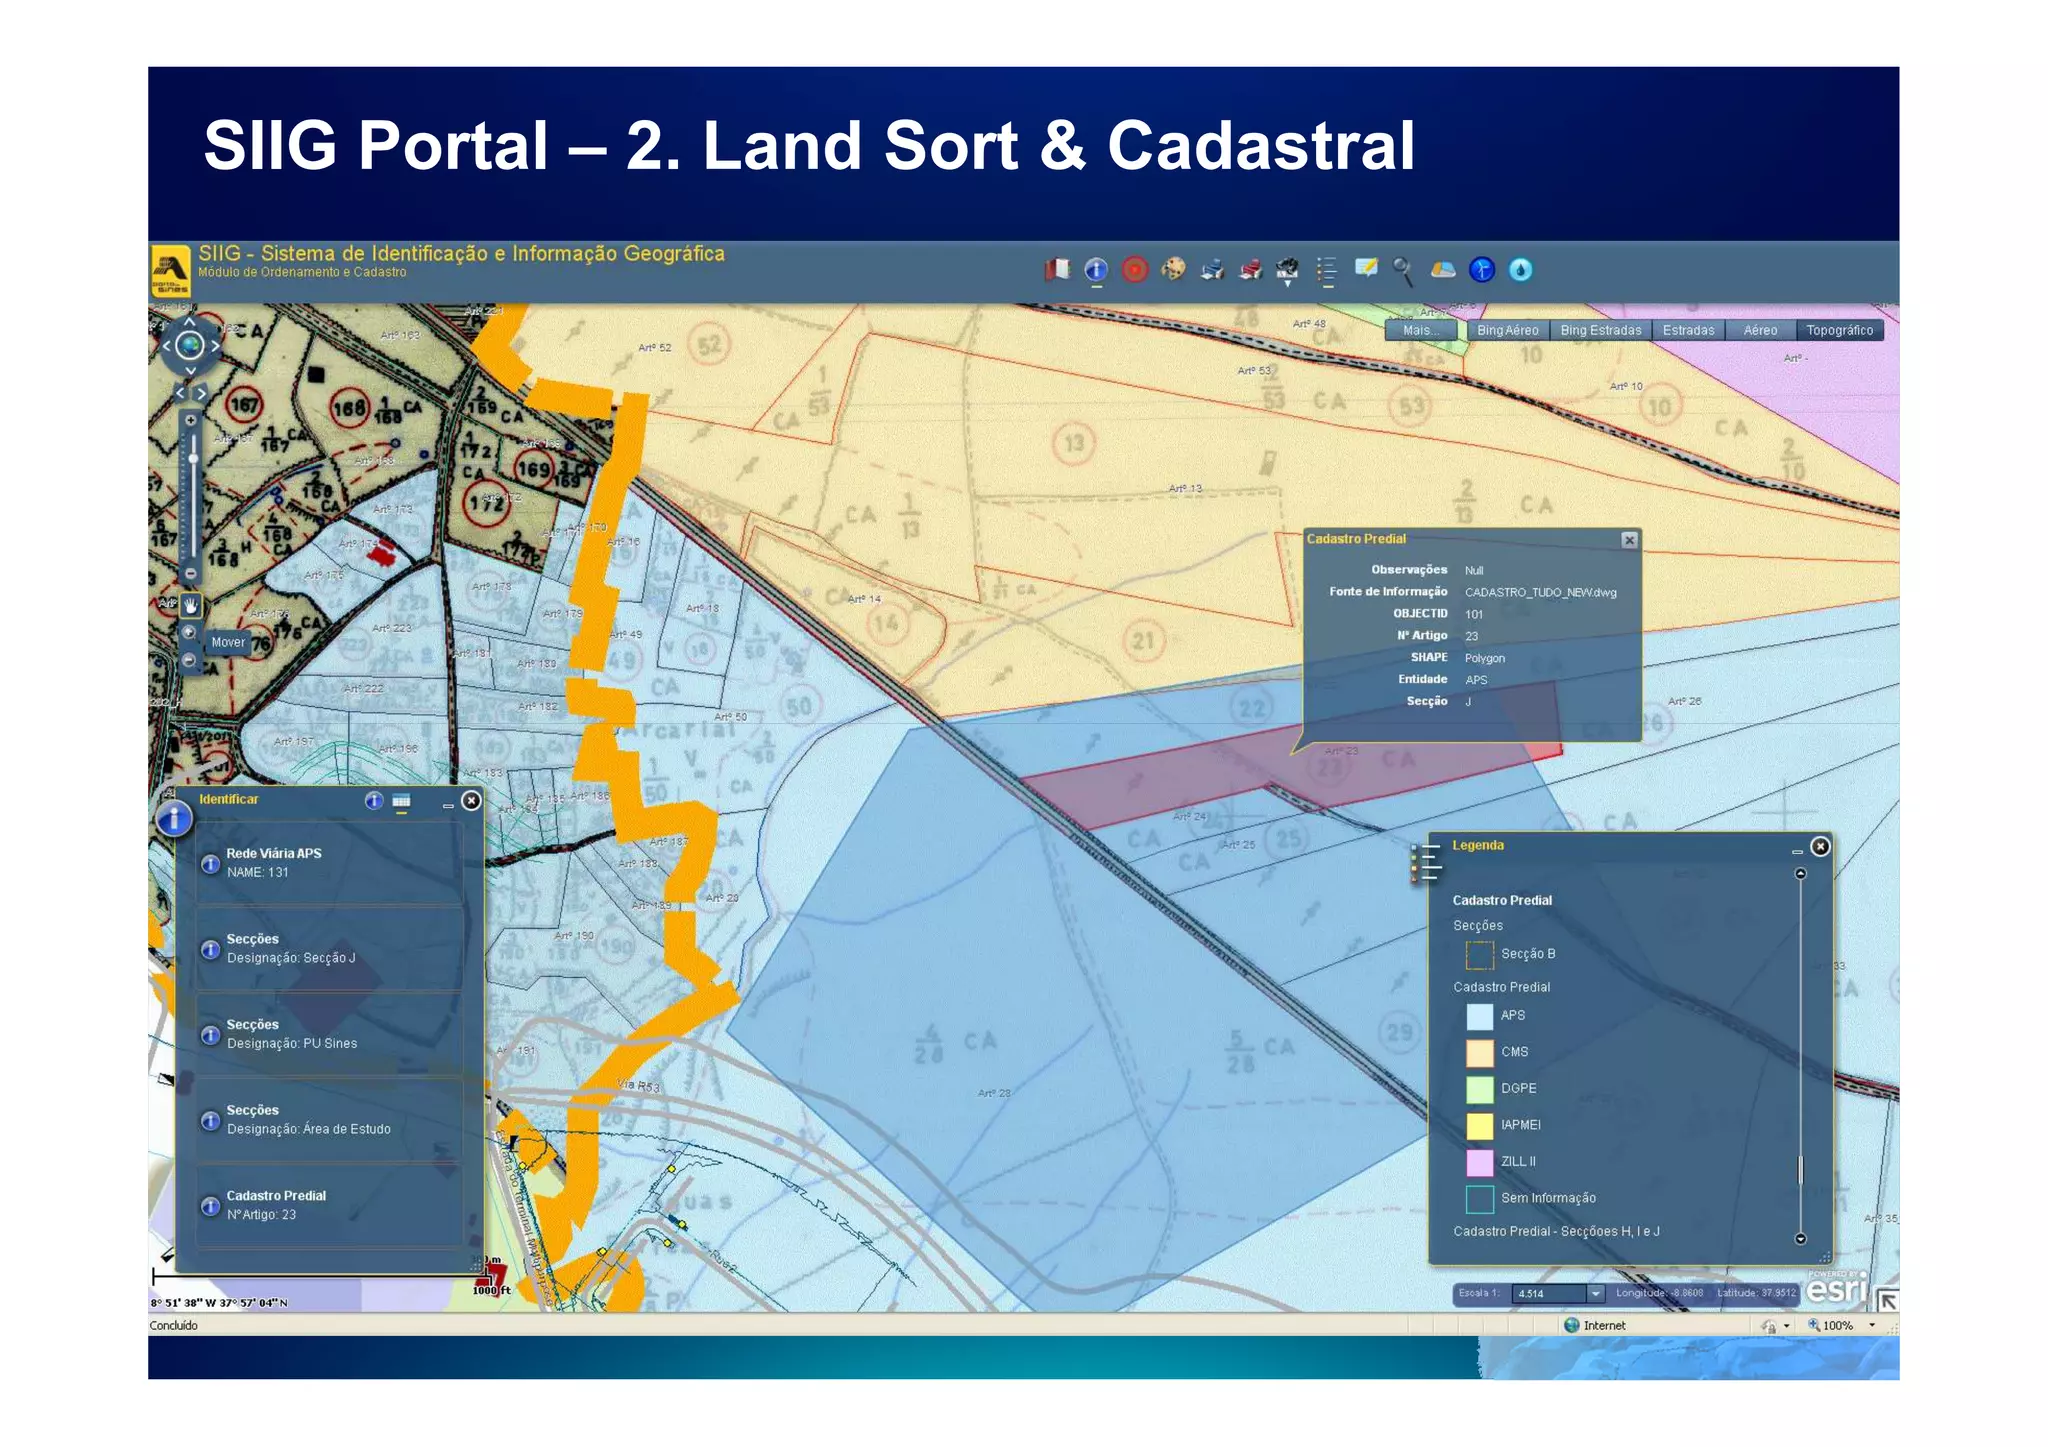Click the globe full-extent button
This screenshot has width=2048, height=1447.
tap(190, 346)
